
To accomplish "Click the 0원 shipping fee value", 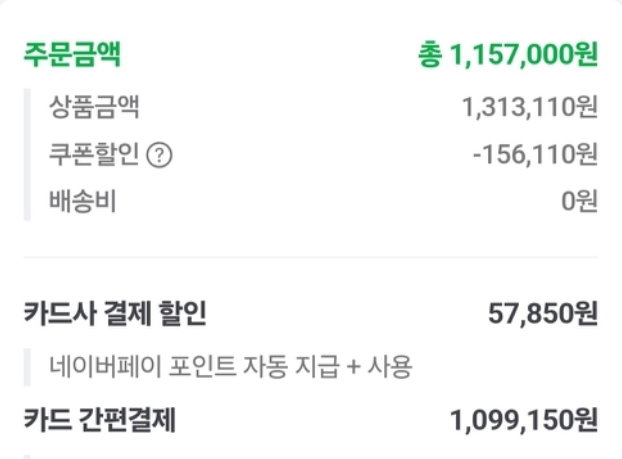I will coord(580,201).
